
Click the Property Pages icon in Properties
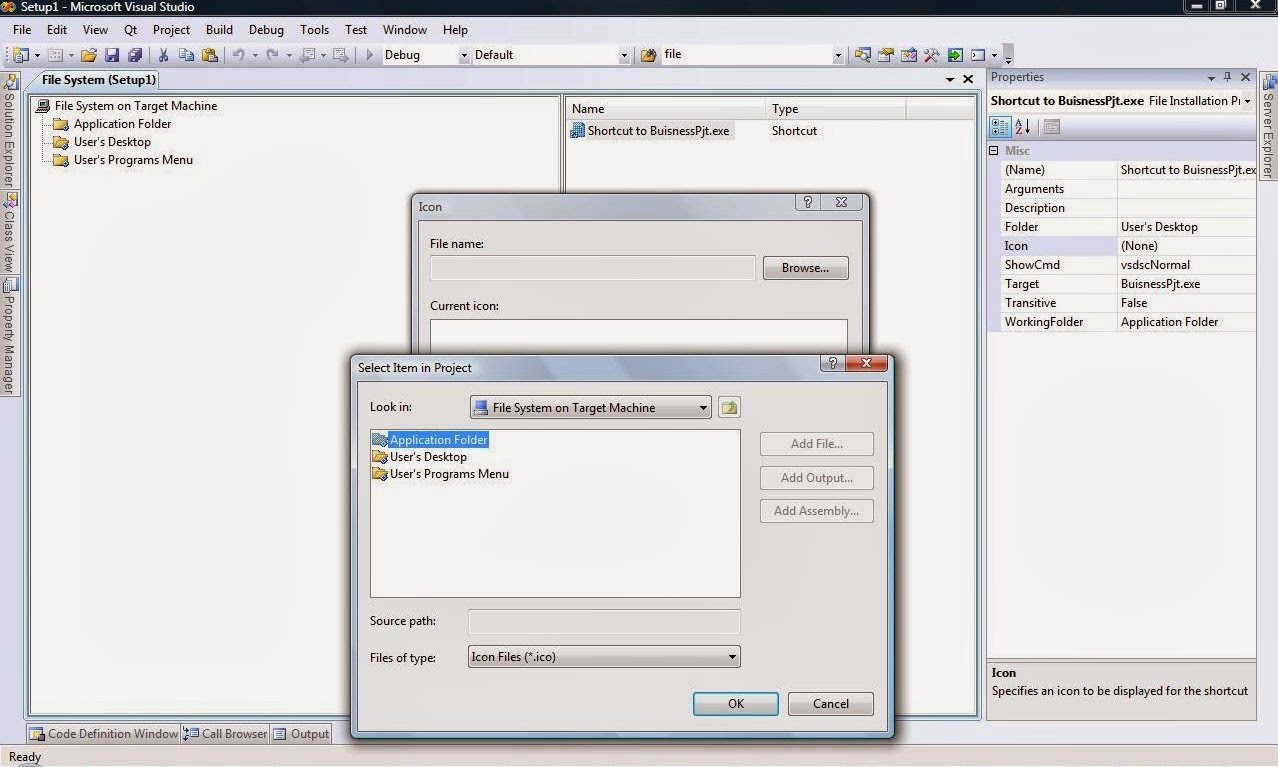1052,127
